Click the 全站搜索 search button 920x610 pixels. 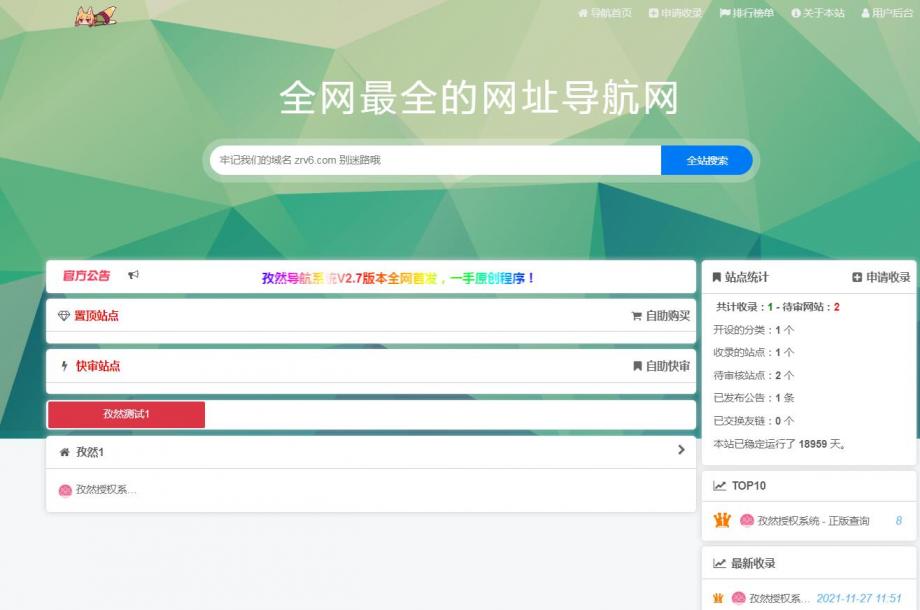(706, 160)
